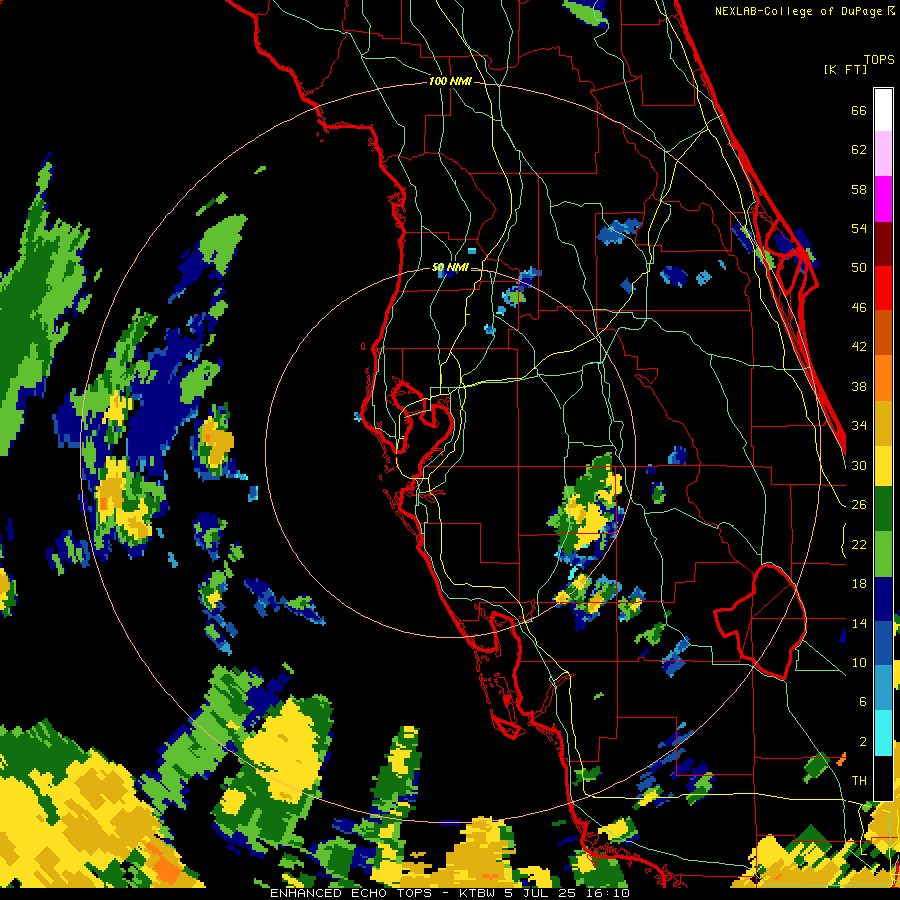Click the '6' legend value

point(863,701)
